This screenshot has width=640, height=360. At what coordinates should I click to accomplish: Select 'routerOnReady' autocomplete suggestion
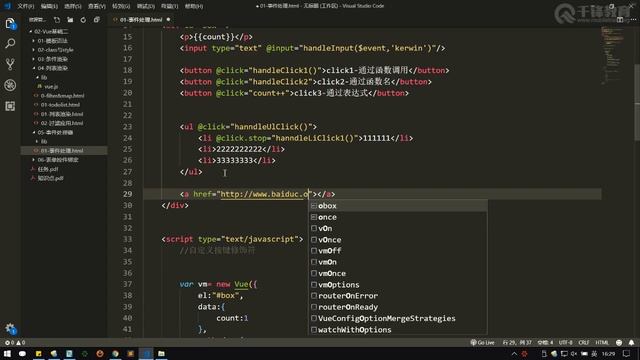pos(398,307)
